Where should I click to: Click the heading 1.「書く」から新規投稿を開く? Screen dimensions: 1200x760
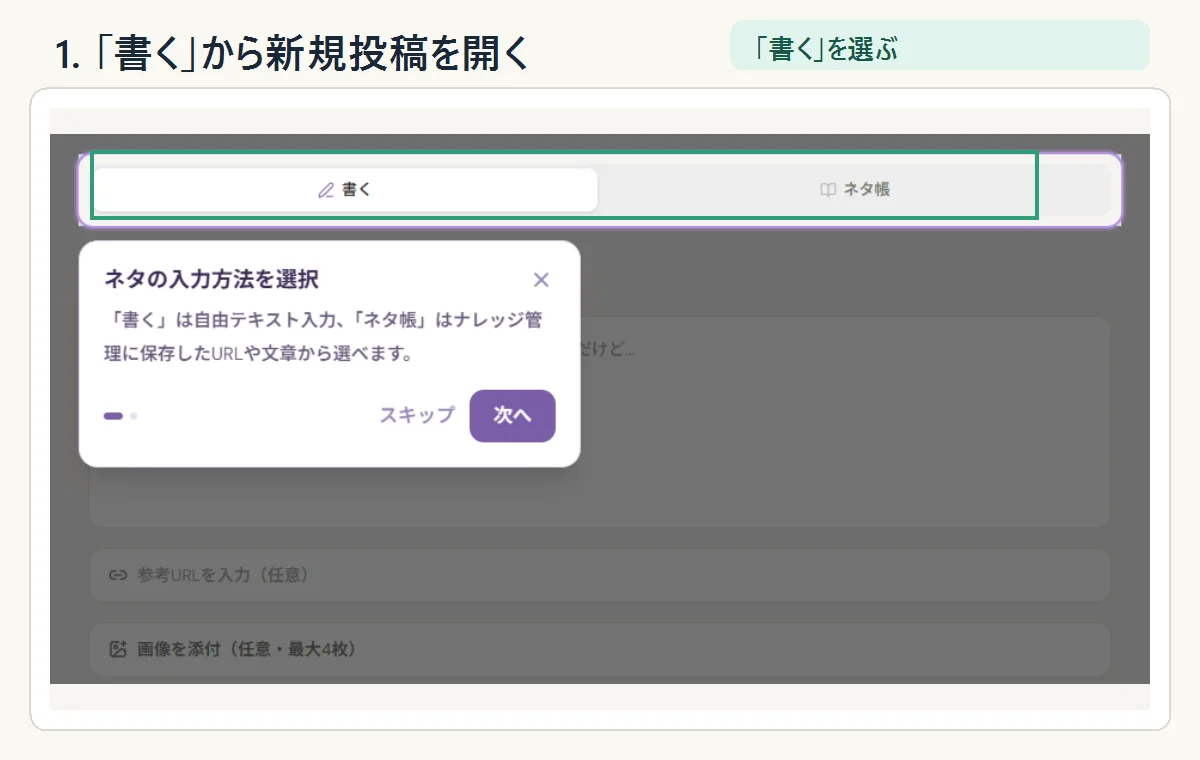[x=292, y=54]
